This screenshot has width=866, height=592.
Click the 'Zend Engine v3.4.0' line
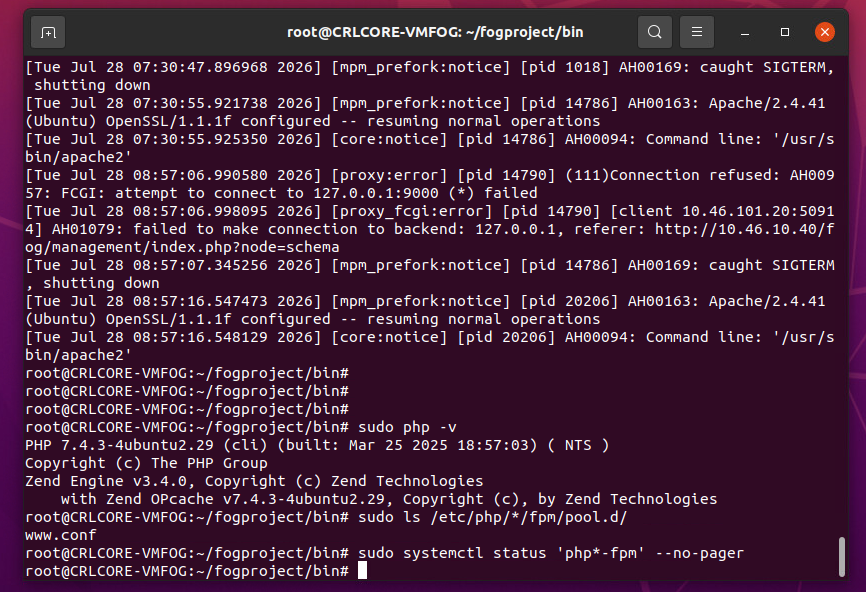254,481
